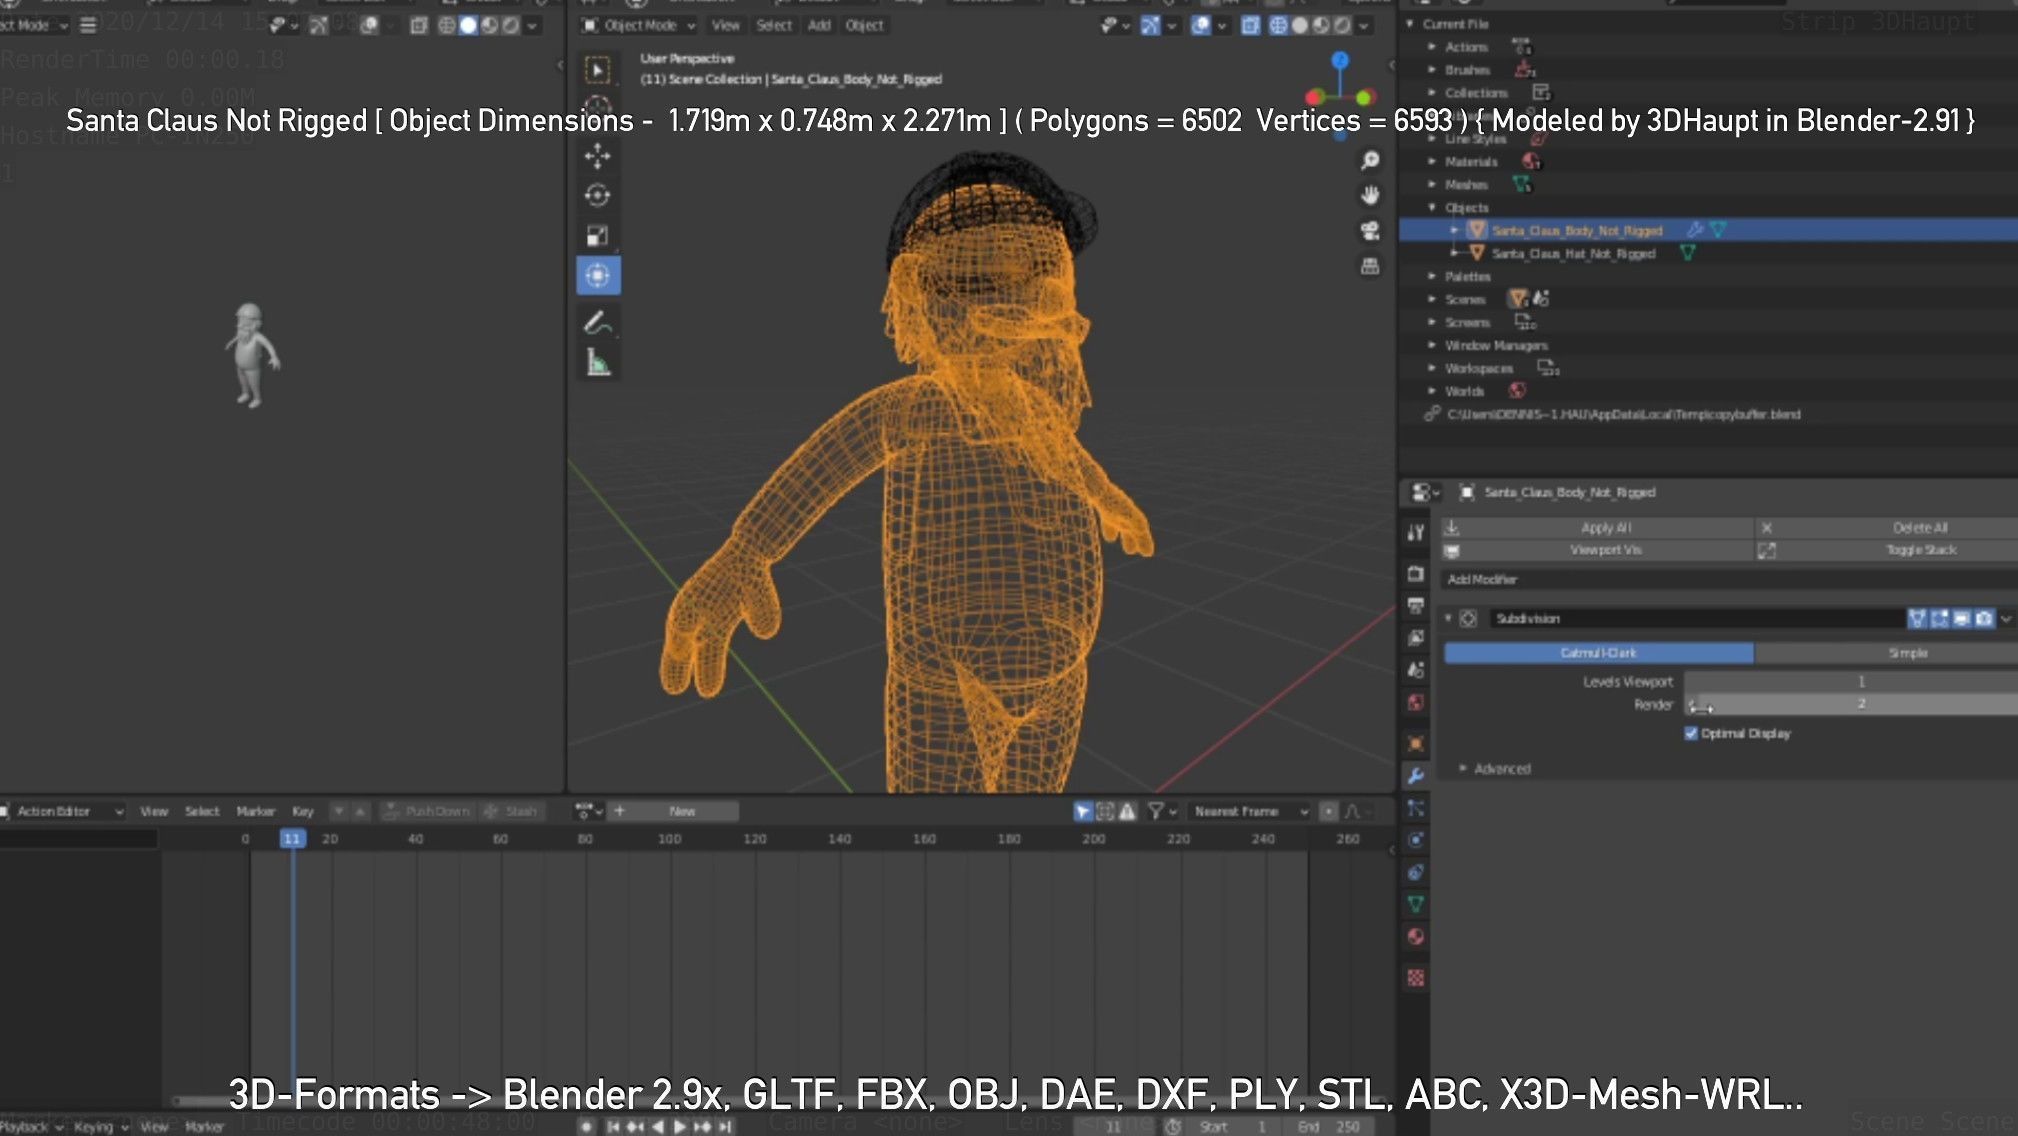Expand the Materials outliner entry
Image resolution: width=2018 pixels, height=1136 pixels.
tap(1432, 162)
